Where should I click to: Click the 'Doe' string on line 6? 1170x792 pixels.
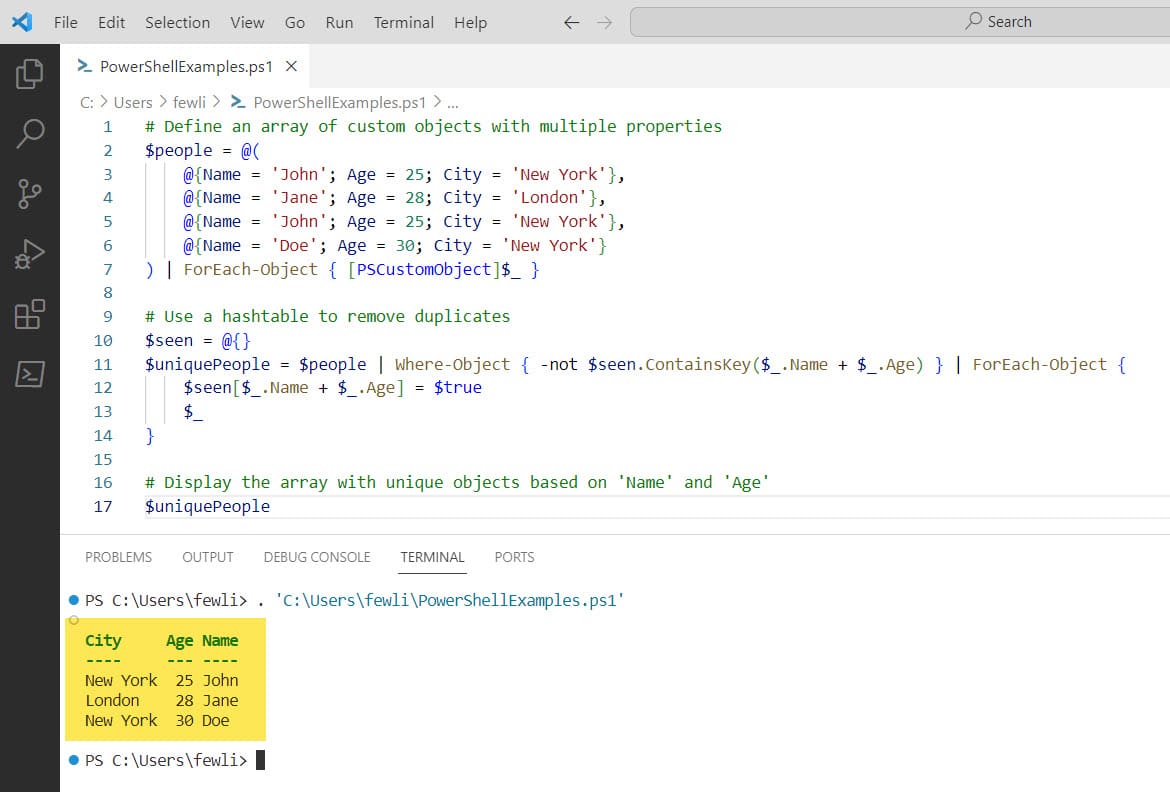[x=294, y=246]
